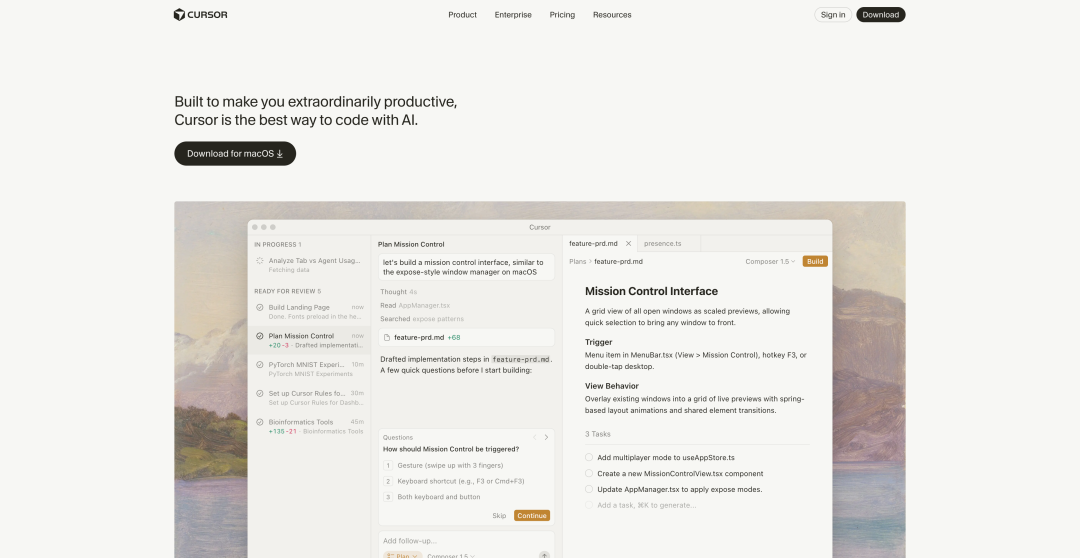Open the Composer 1.5 model dropdown

770,262
